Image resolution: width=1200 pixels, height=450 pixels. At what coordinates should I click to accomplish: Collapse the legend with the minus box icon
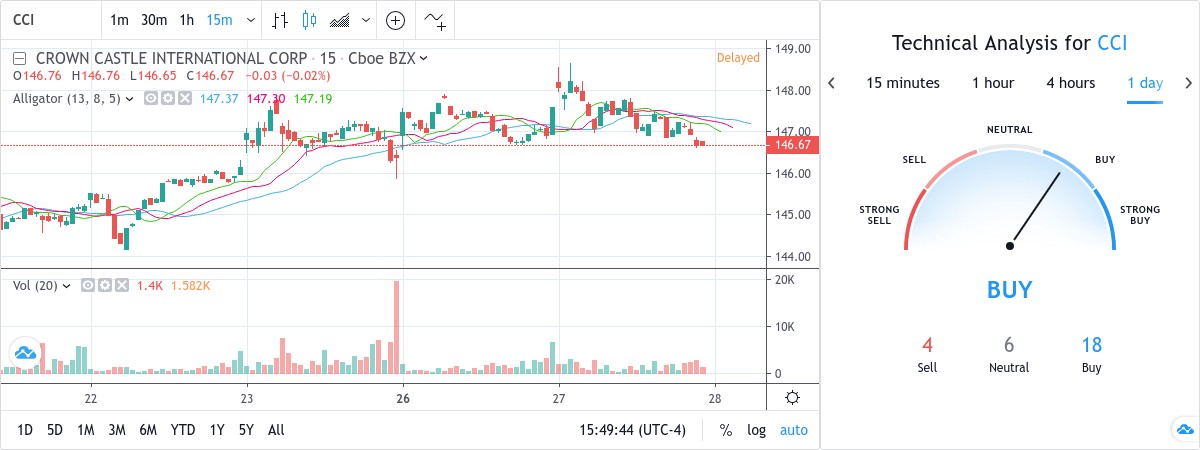21,58
